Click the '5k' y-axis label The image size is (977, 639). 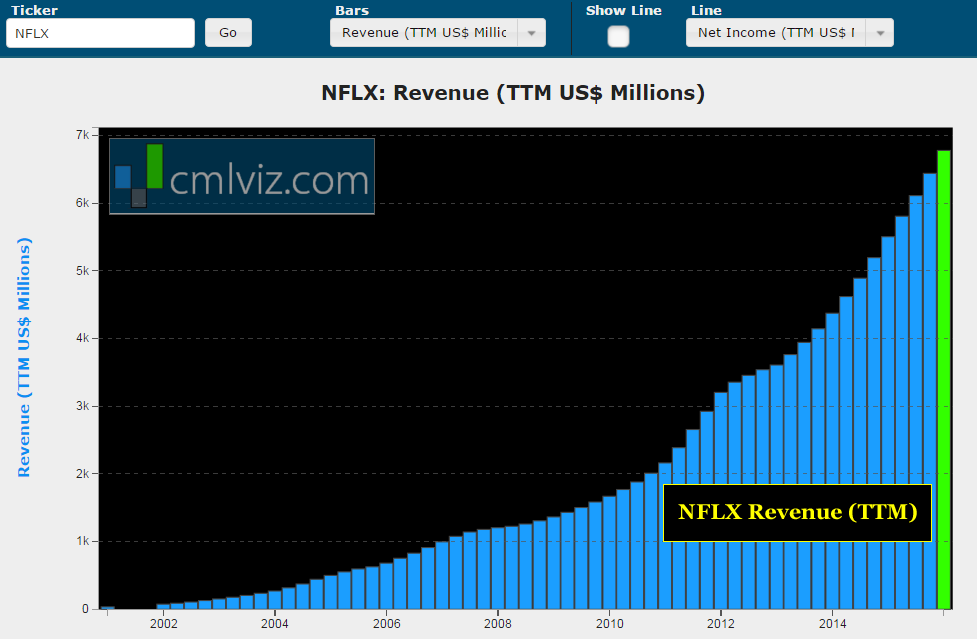(x=82, y=271)
